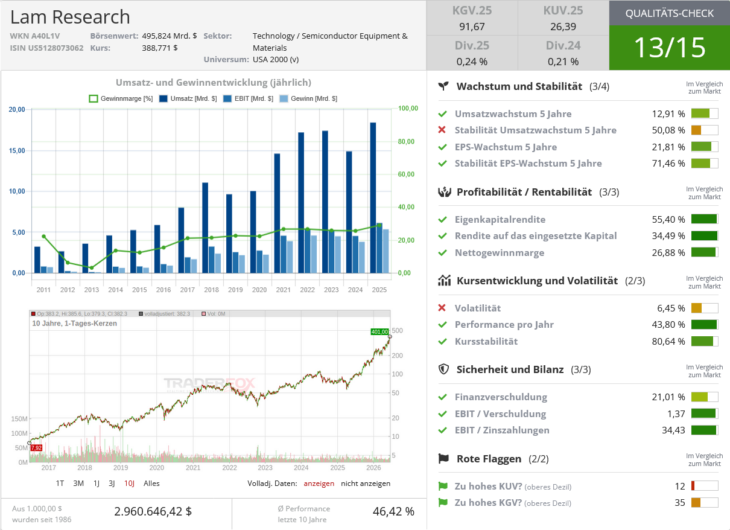The width and height of the screenshot is (730, 530).
Task: Click the QUALITÄTS-CHECK header
Action: (669, 13)
